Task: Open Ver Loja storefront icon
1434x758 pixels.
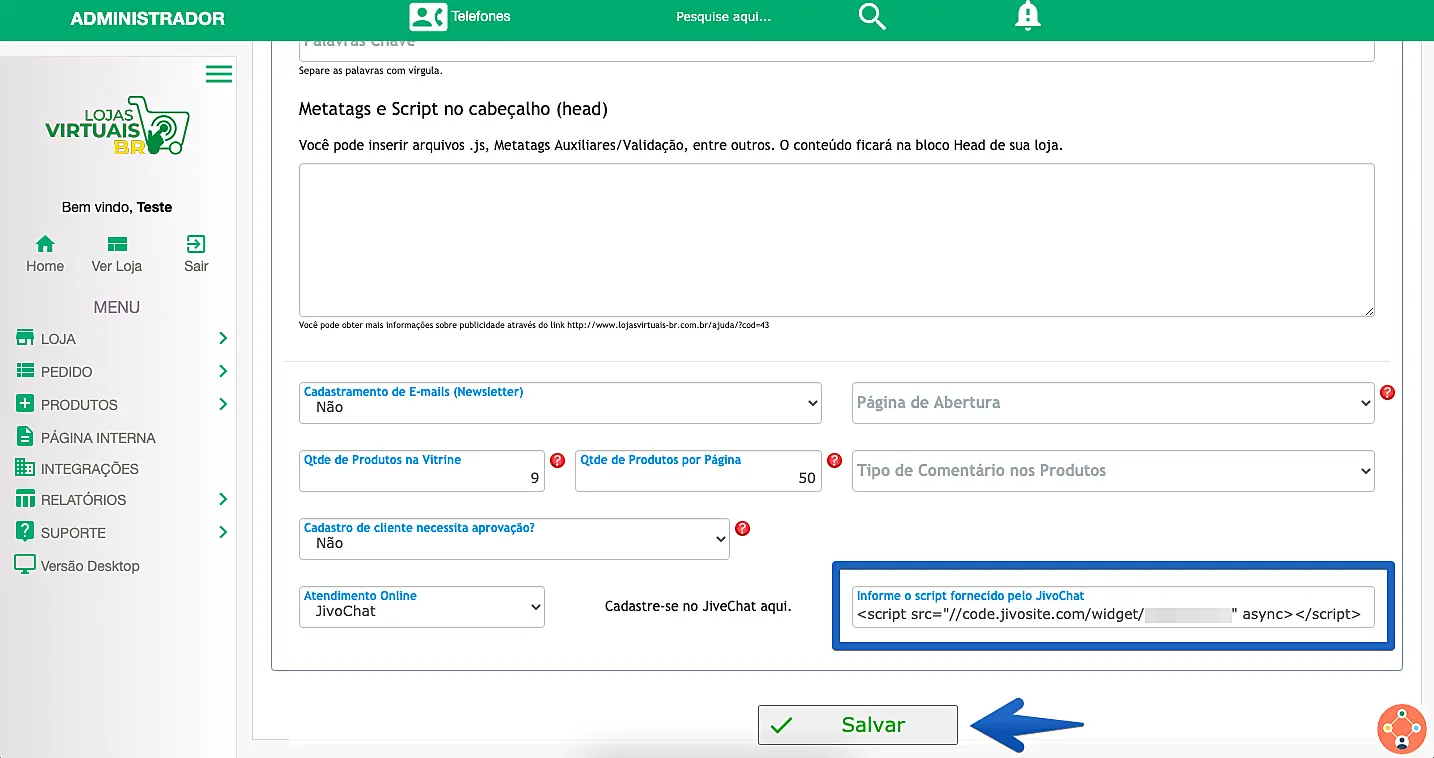Action: point(117,245)
